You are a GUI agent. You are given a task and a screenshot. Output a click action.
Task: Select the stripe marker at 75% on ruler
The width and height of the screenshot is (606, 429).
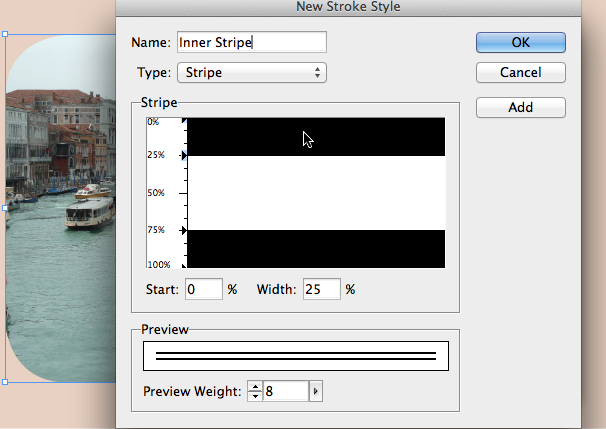[x=184, y=231]
